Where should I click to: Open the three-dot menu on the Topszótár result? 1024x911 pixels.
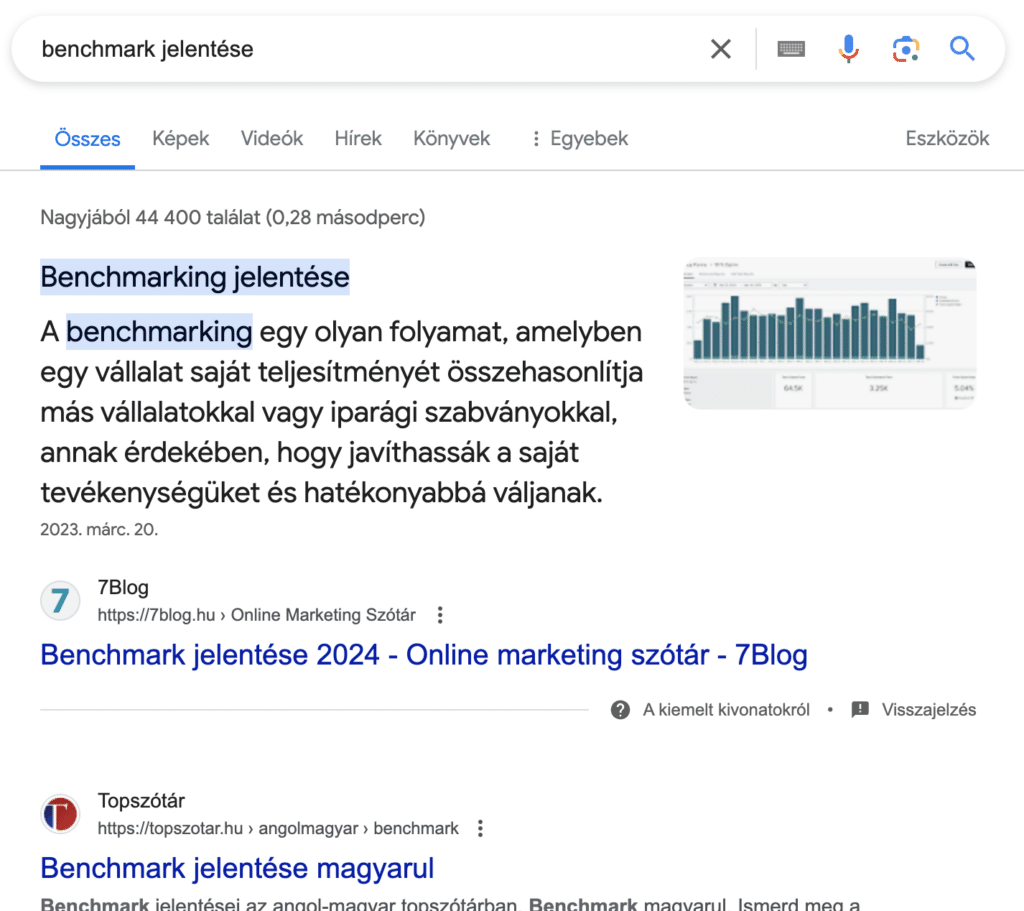(480, 828)
